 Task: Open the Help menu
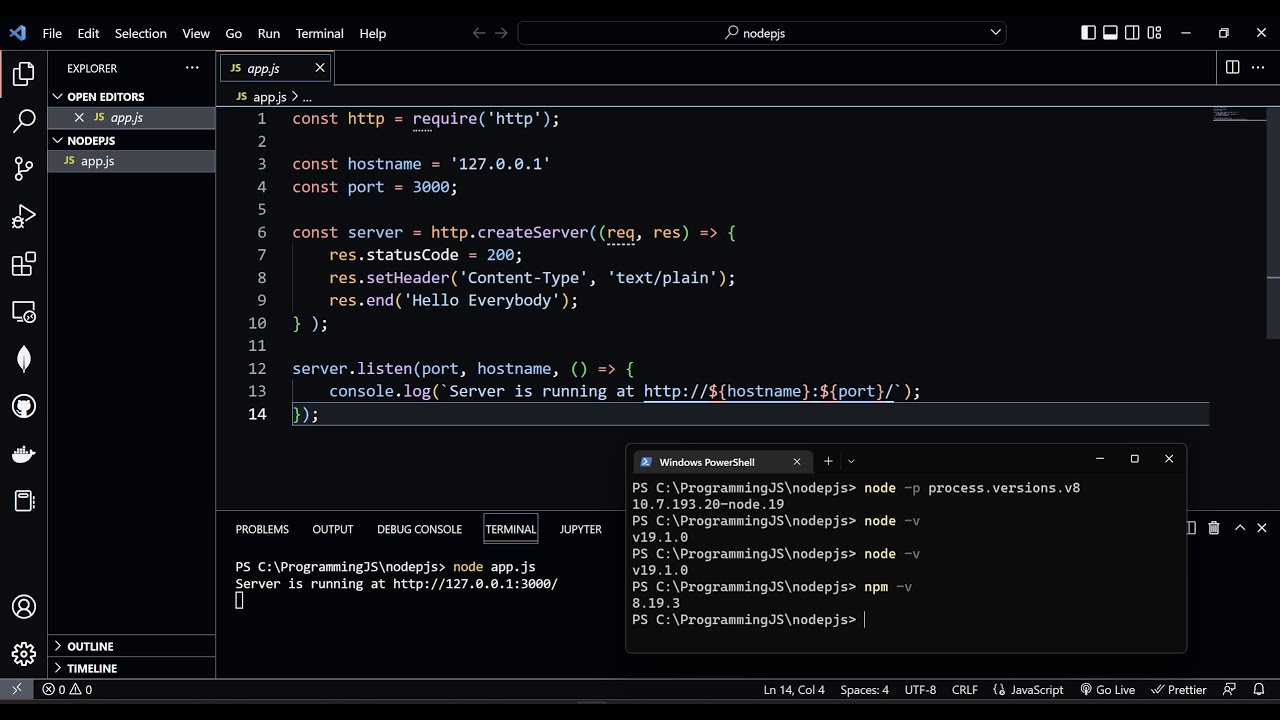coord(372,33)
